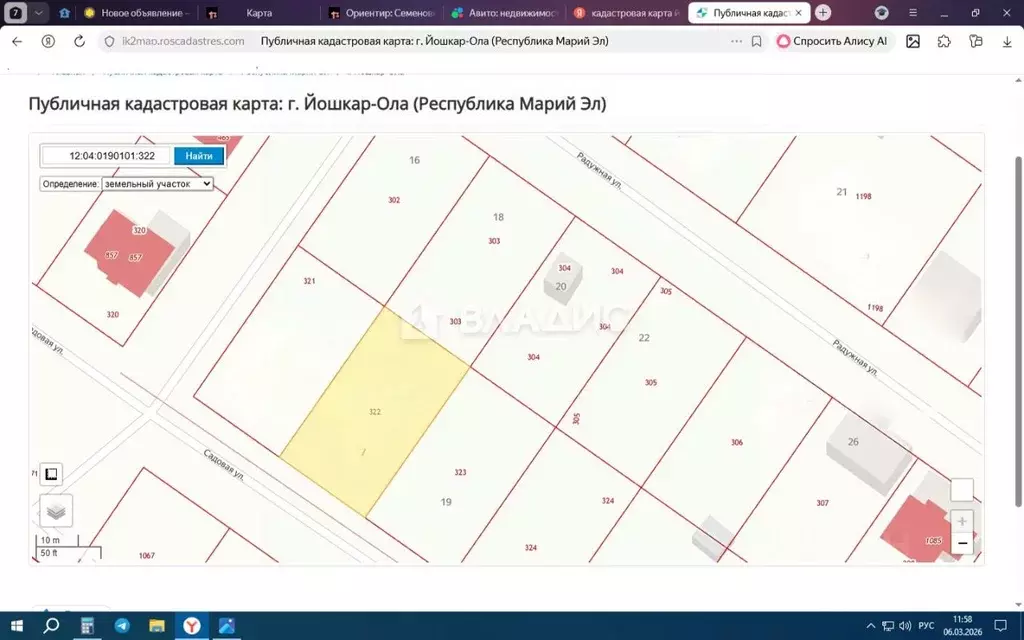Expand the tab list chevron at top-left
The height and width of the screenshot is (640, 1024).
tap(38, 13)
